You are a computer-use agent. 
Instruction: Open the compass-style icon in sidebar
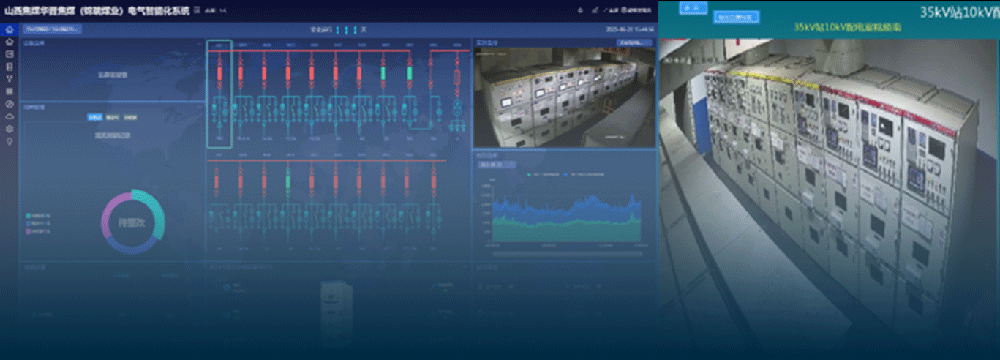[9, 103]
